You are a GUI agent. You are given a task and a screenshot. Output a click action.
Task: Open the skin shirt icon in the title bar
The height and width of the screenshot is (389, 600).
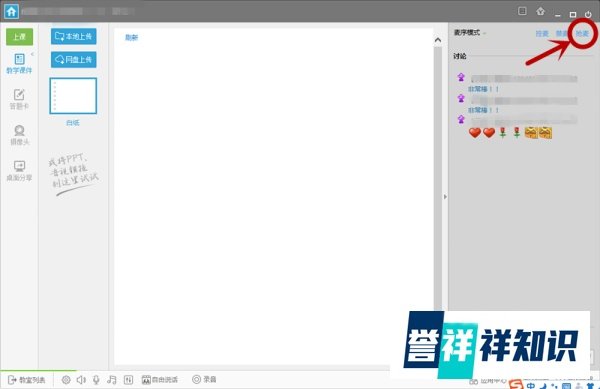540,11
